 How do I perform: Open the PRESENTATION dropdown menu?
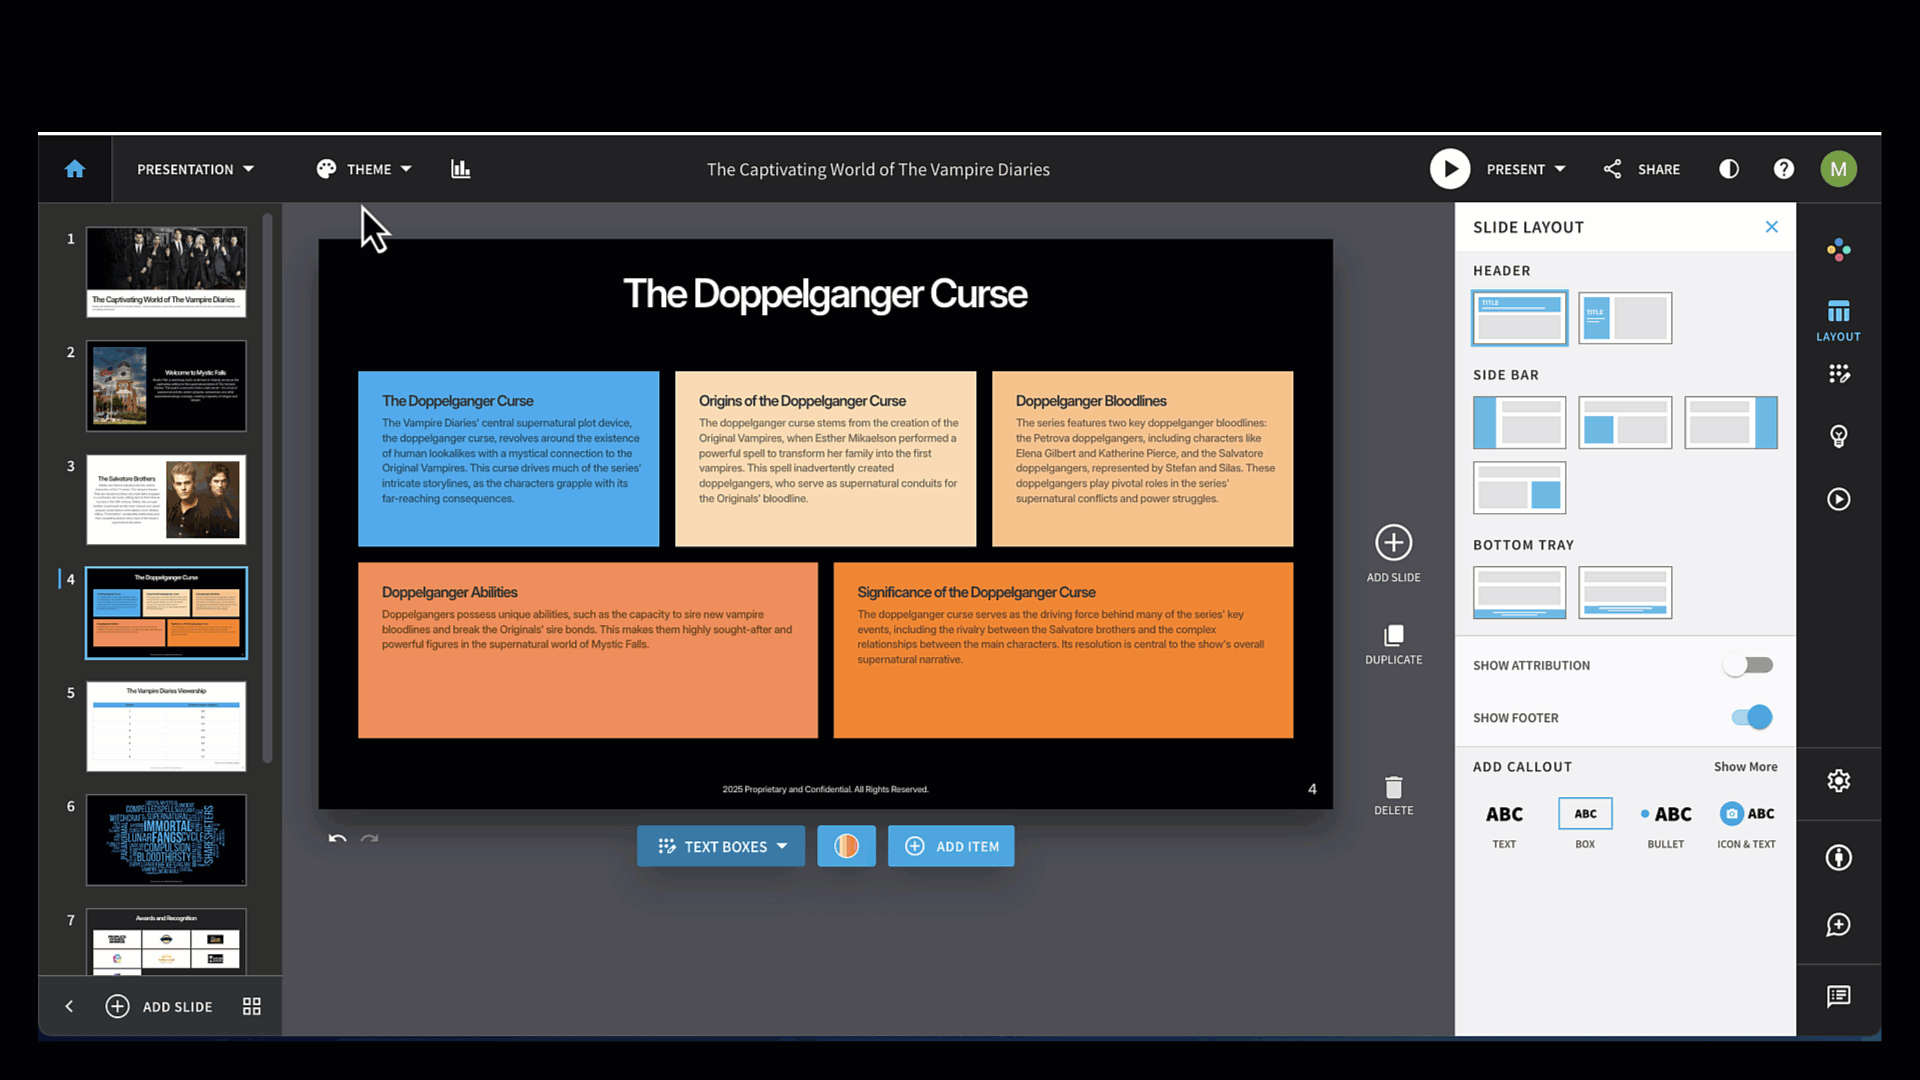[196, 169]
